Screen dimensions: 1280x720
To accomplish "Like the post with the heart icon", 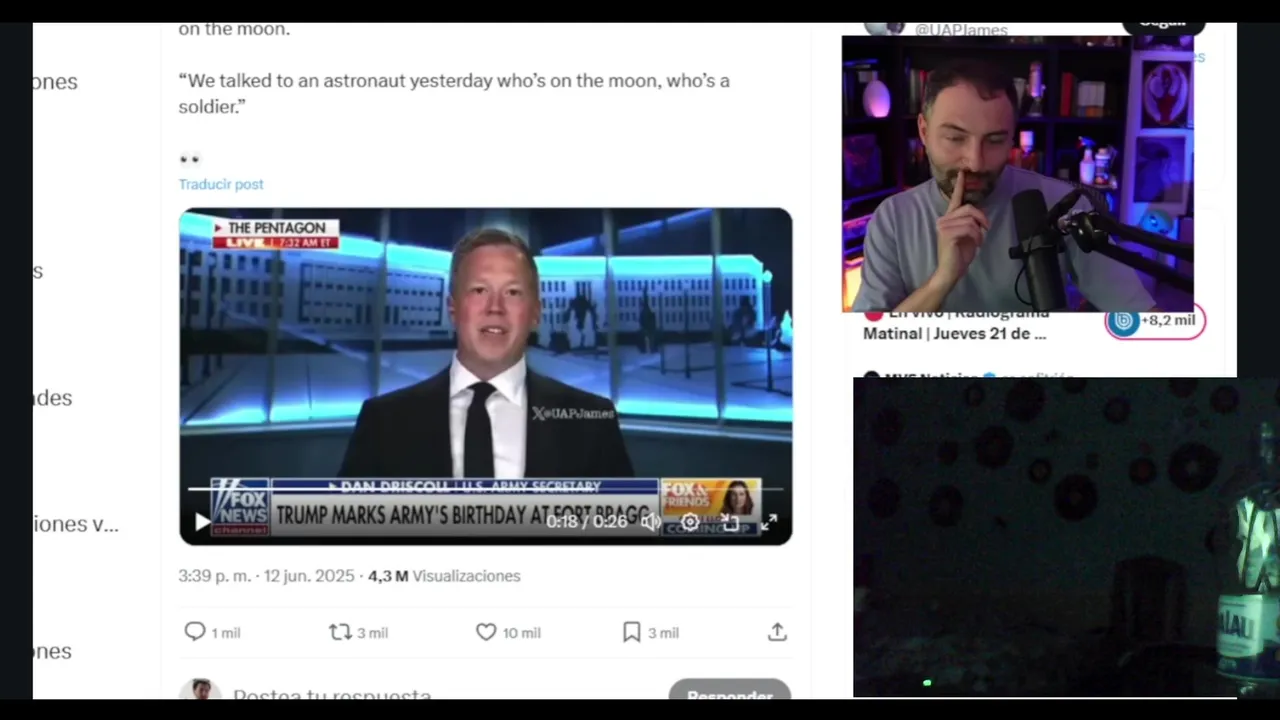I will click(486, 632).
